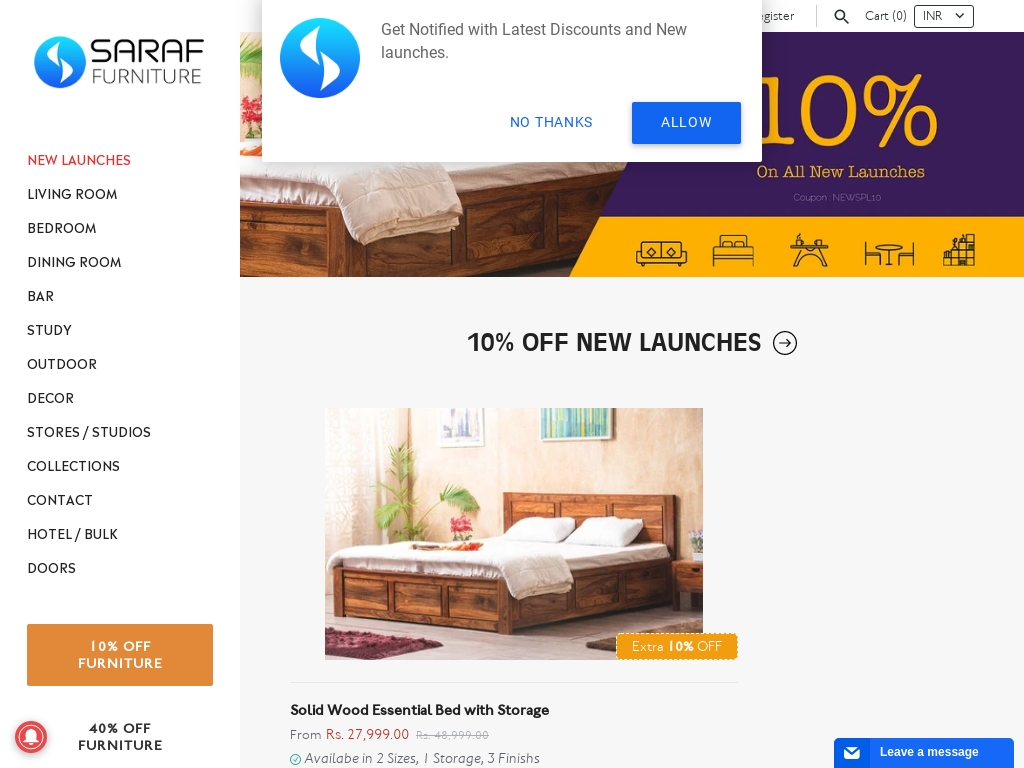Click the red notification bell icon
This screenshot has height=768, width=1024.
[31, 737]
